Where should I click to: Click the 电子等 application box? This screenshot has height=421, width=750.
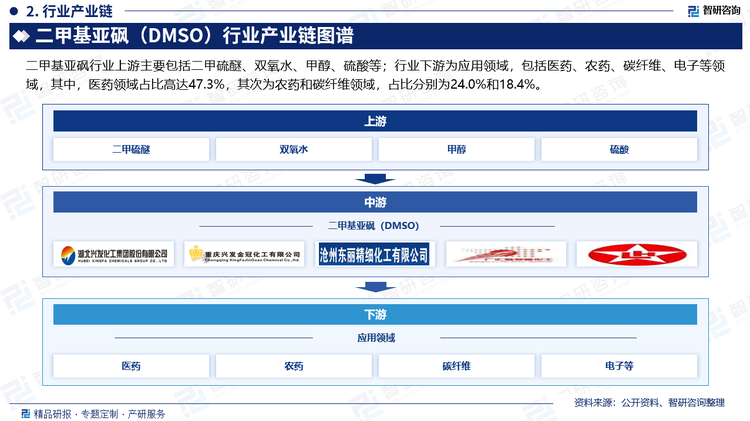(619, 366)
